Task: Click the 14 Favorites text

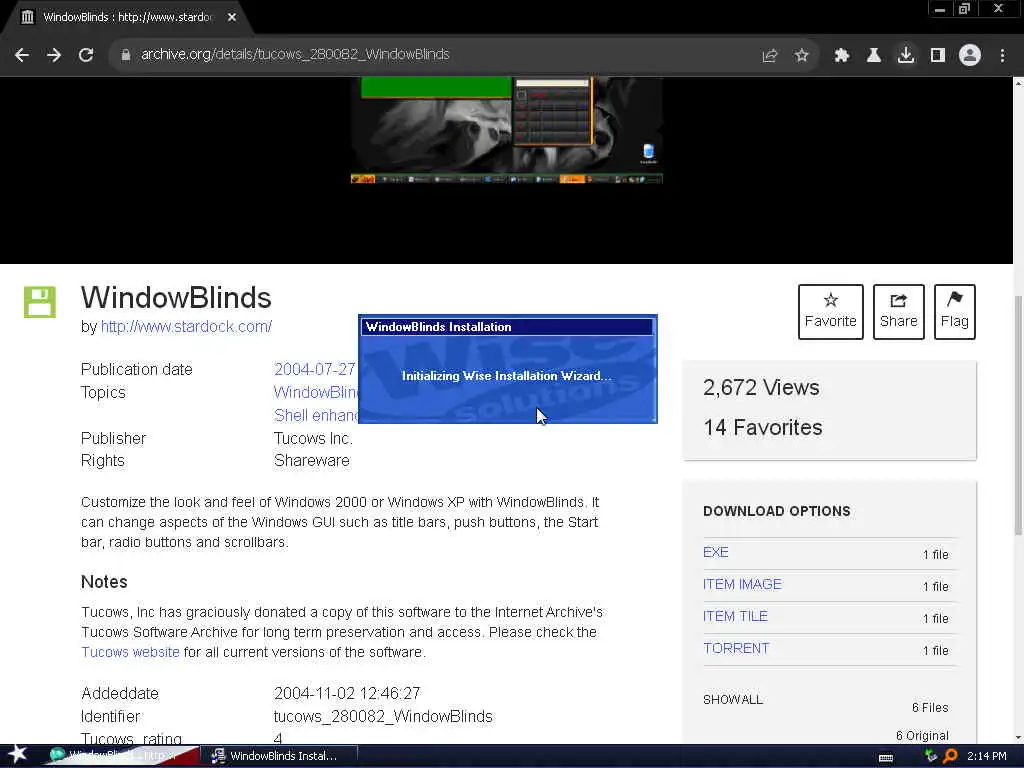Action: click(763, 427)
